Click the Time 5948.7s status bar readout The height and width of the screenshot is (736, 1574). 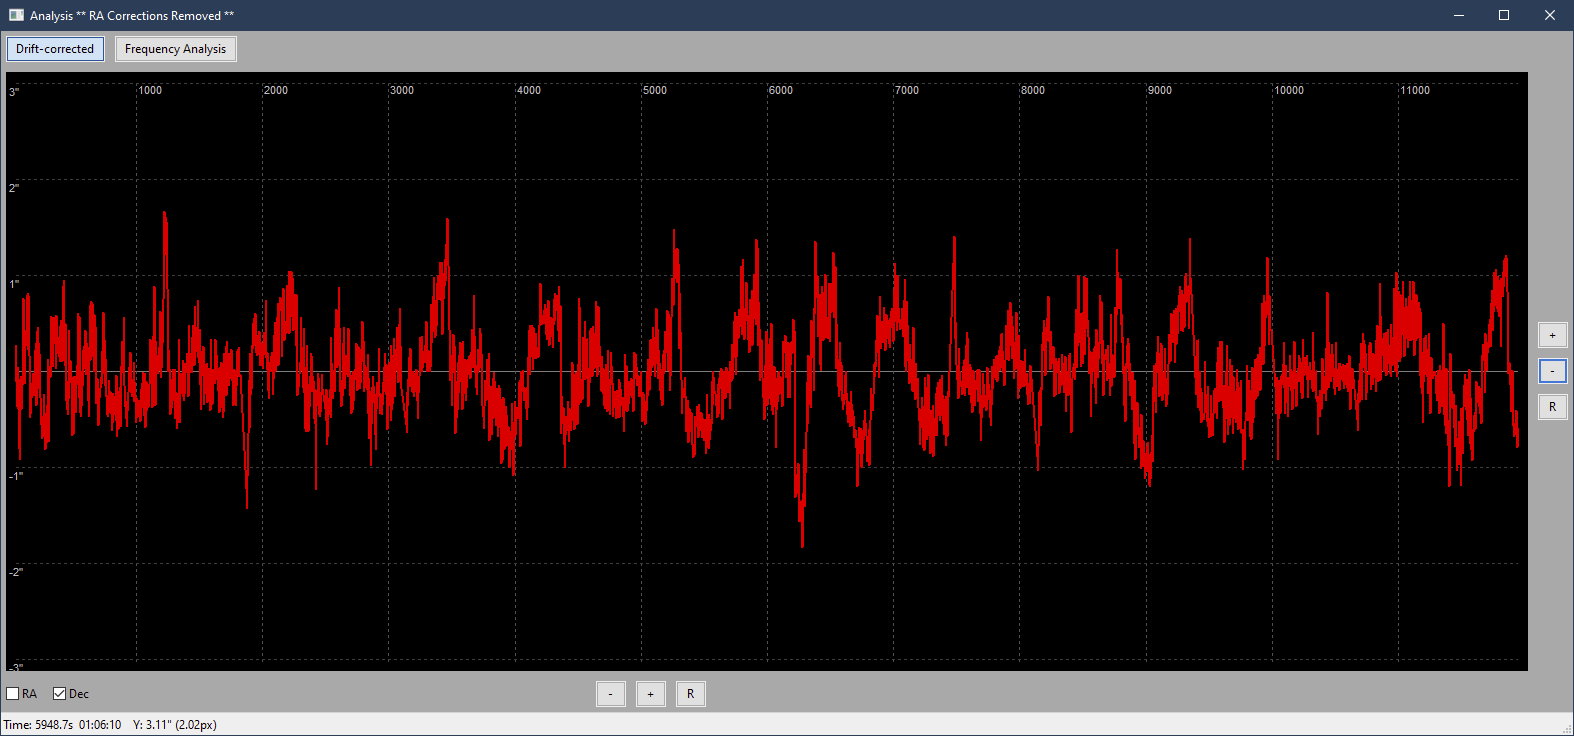tap(62, 725)
